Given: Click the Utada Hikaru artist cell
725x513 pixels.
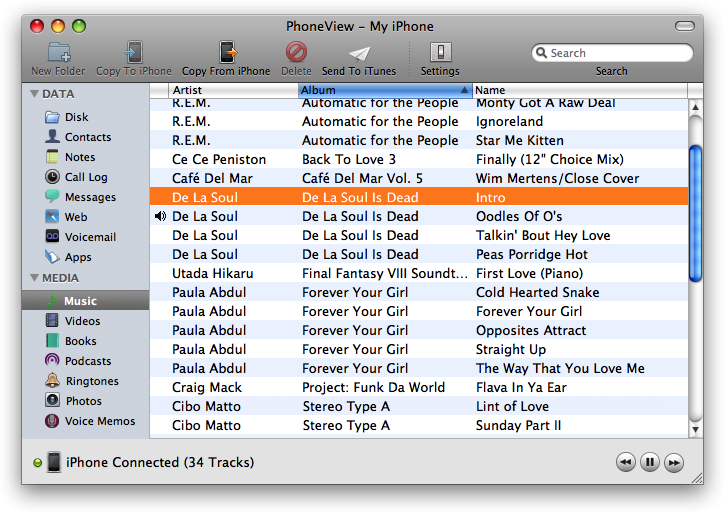Looking at the screenshot, I should (x=213, y=273).
